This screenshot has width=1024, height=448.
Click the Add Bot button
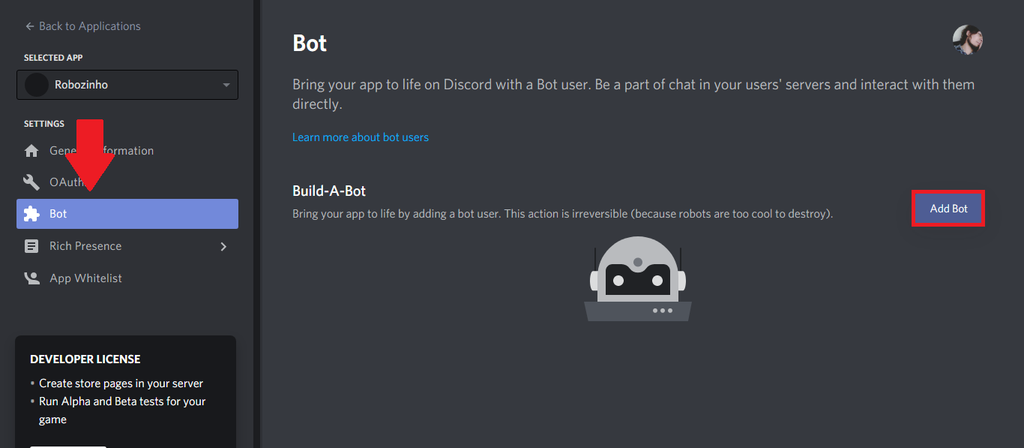click(948, 209)
